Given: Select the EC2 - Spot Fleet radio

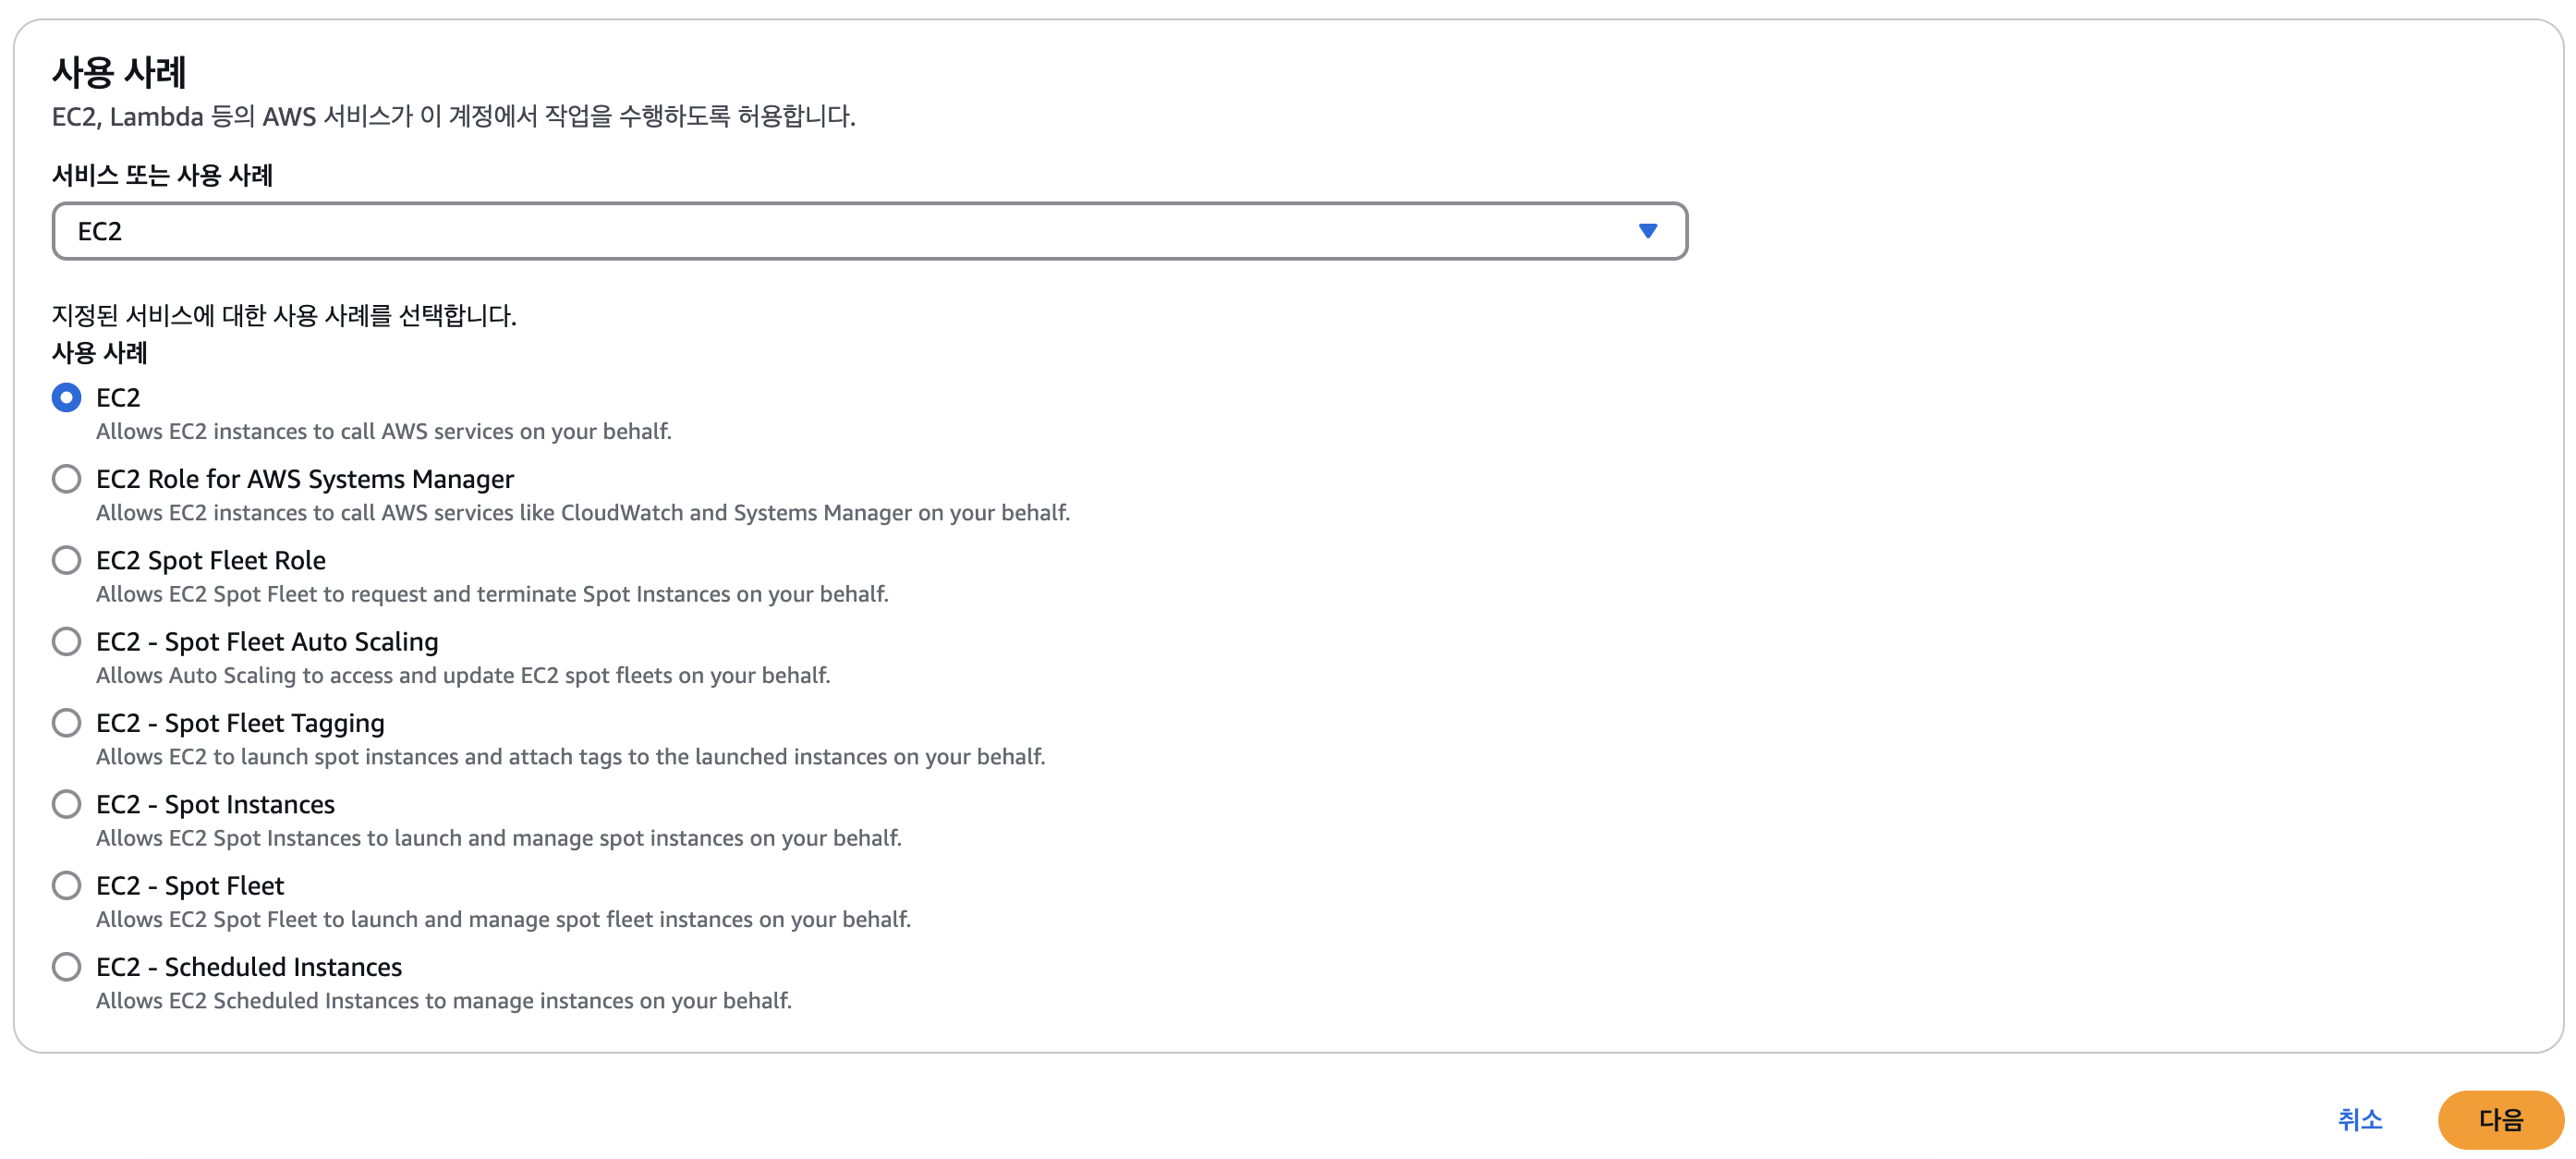Looking at the screenshot, I should pyautogui.click(x=66, y=886).
